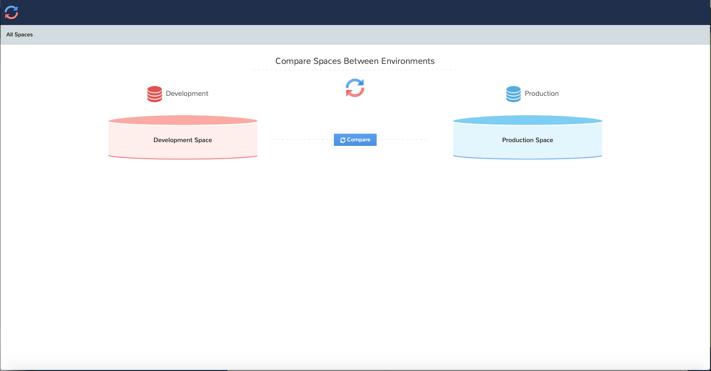Select the Development Space cylinder

coord(183,137)
